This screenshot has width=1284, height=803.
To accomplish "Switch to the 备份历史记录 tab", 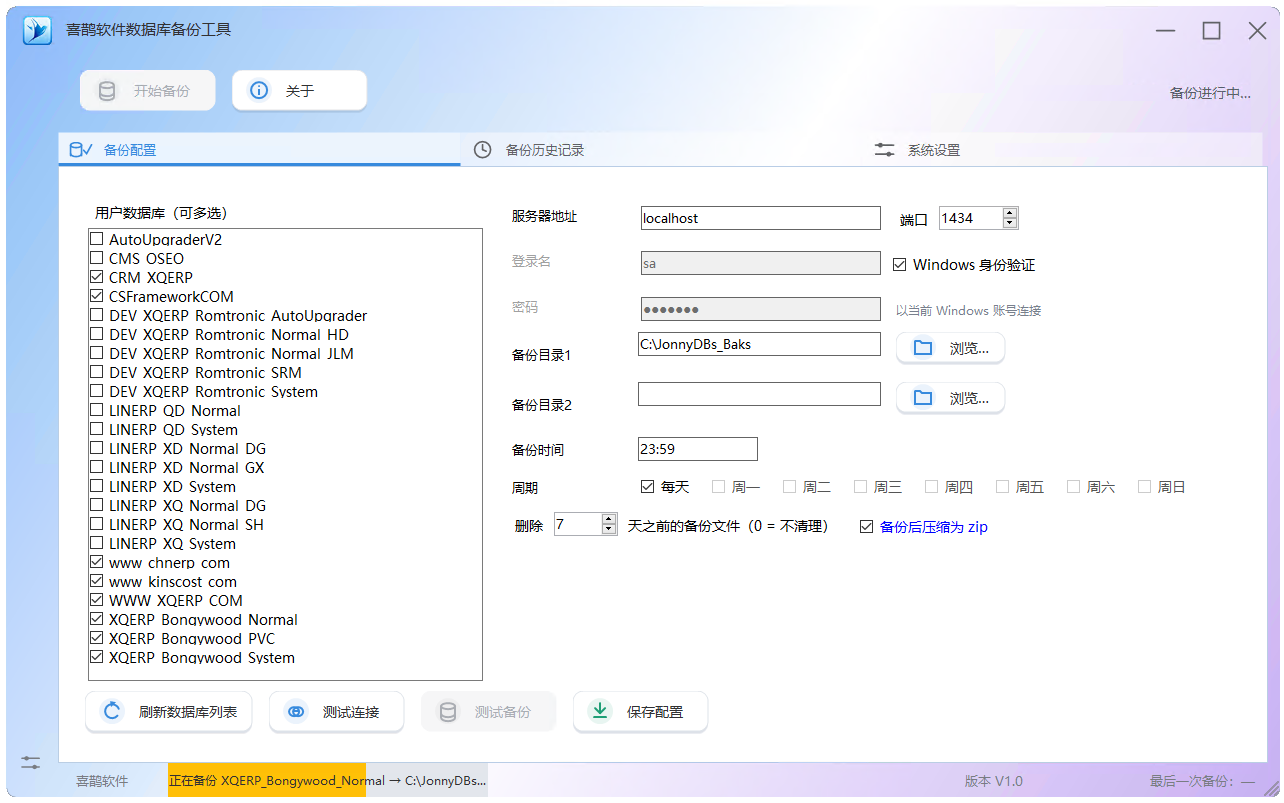I will [661, 150].
